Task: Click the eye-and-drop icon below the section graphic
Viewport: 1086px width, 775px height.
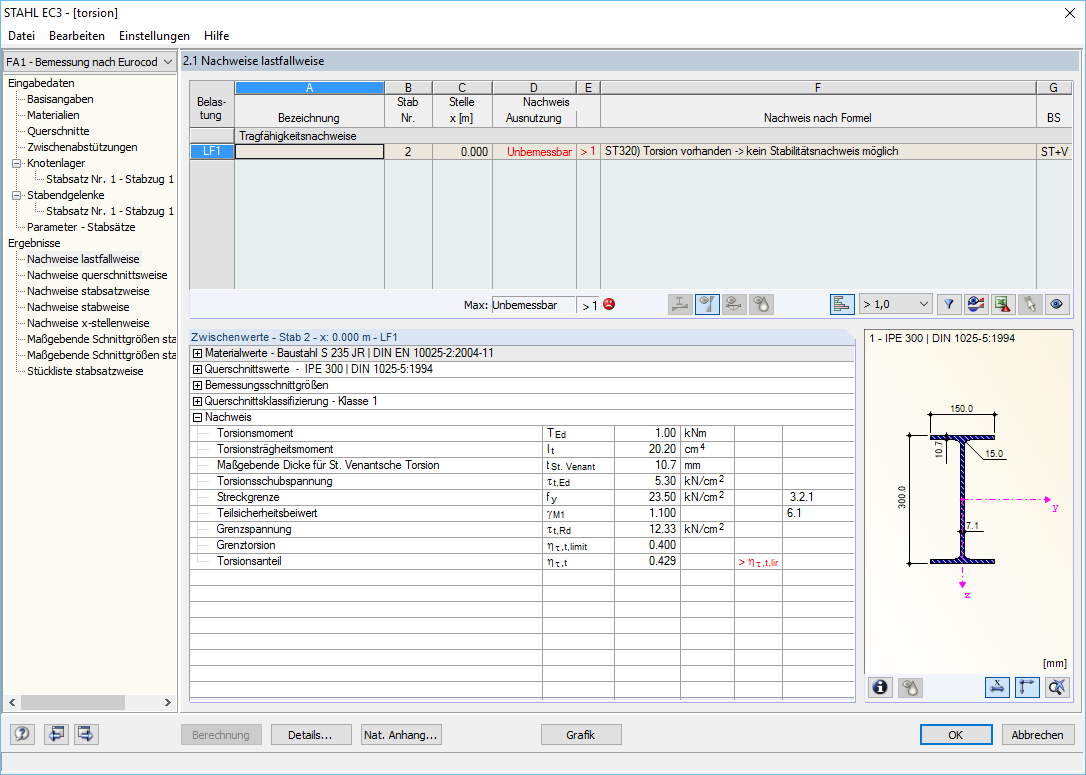Action: (x=909, y=687)
